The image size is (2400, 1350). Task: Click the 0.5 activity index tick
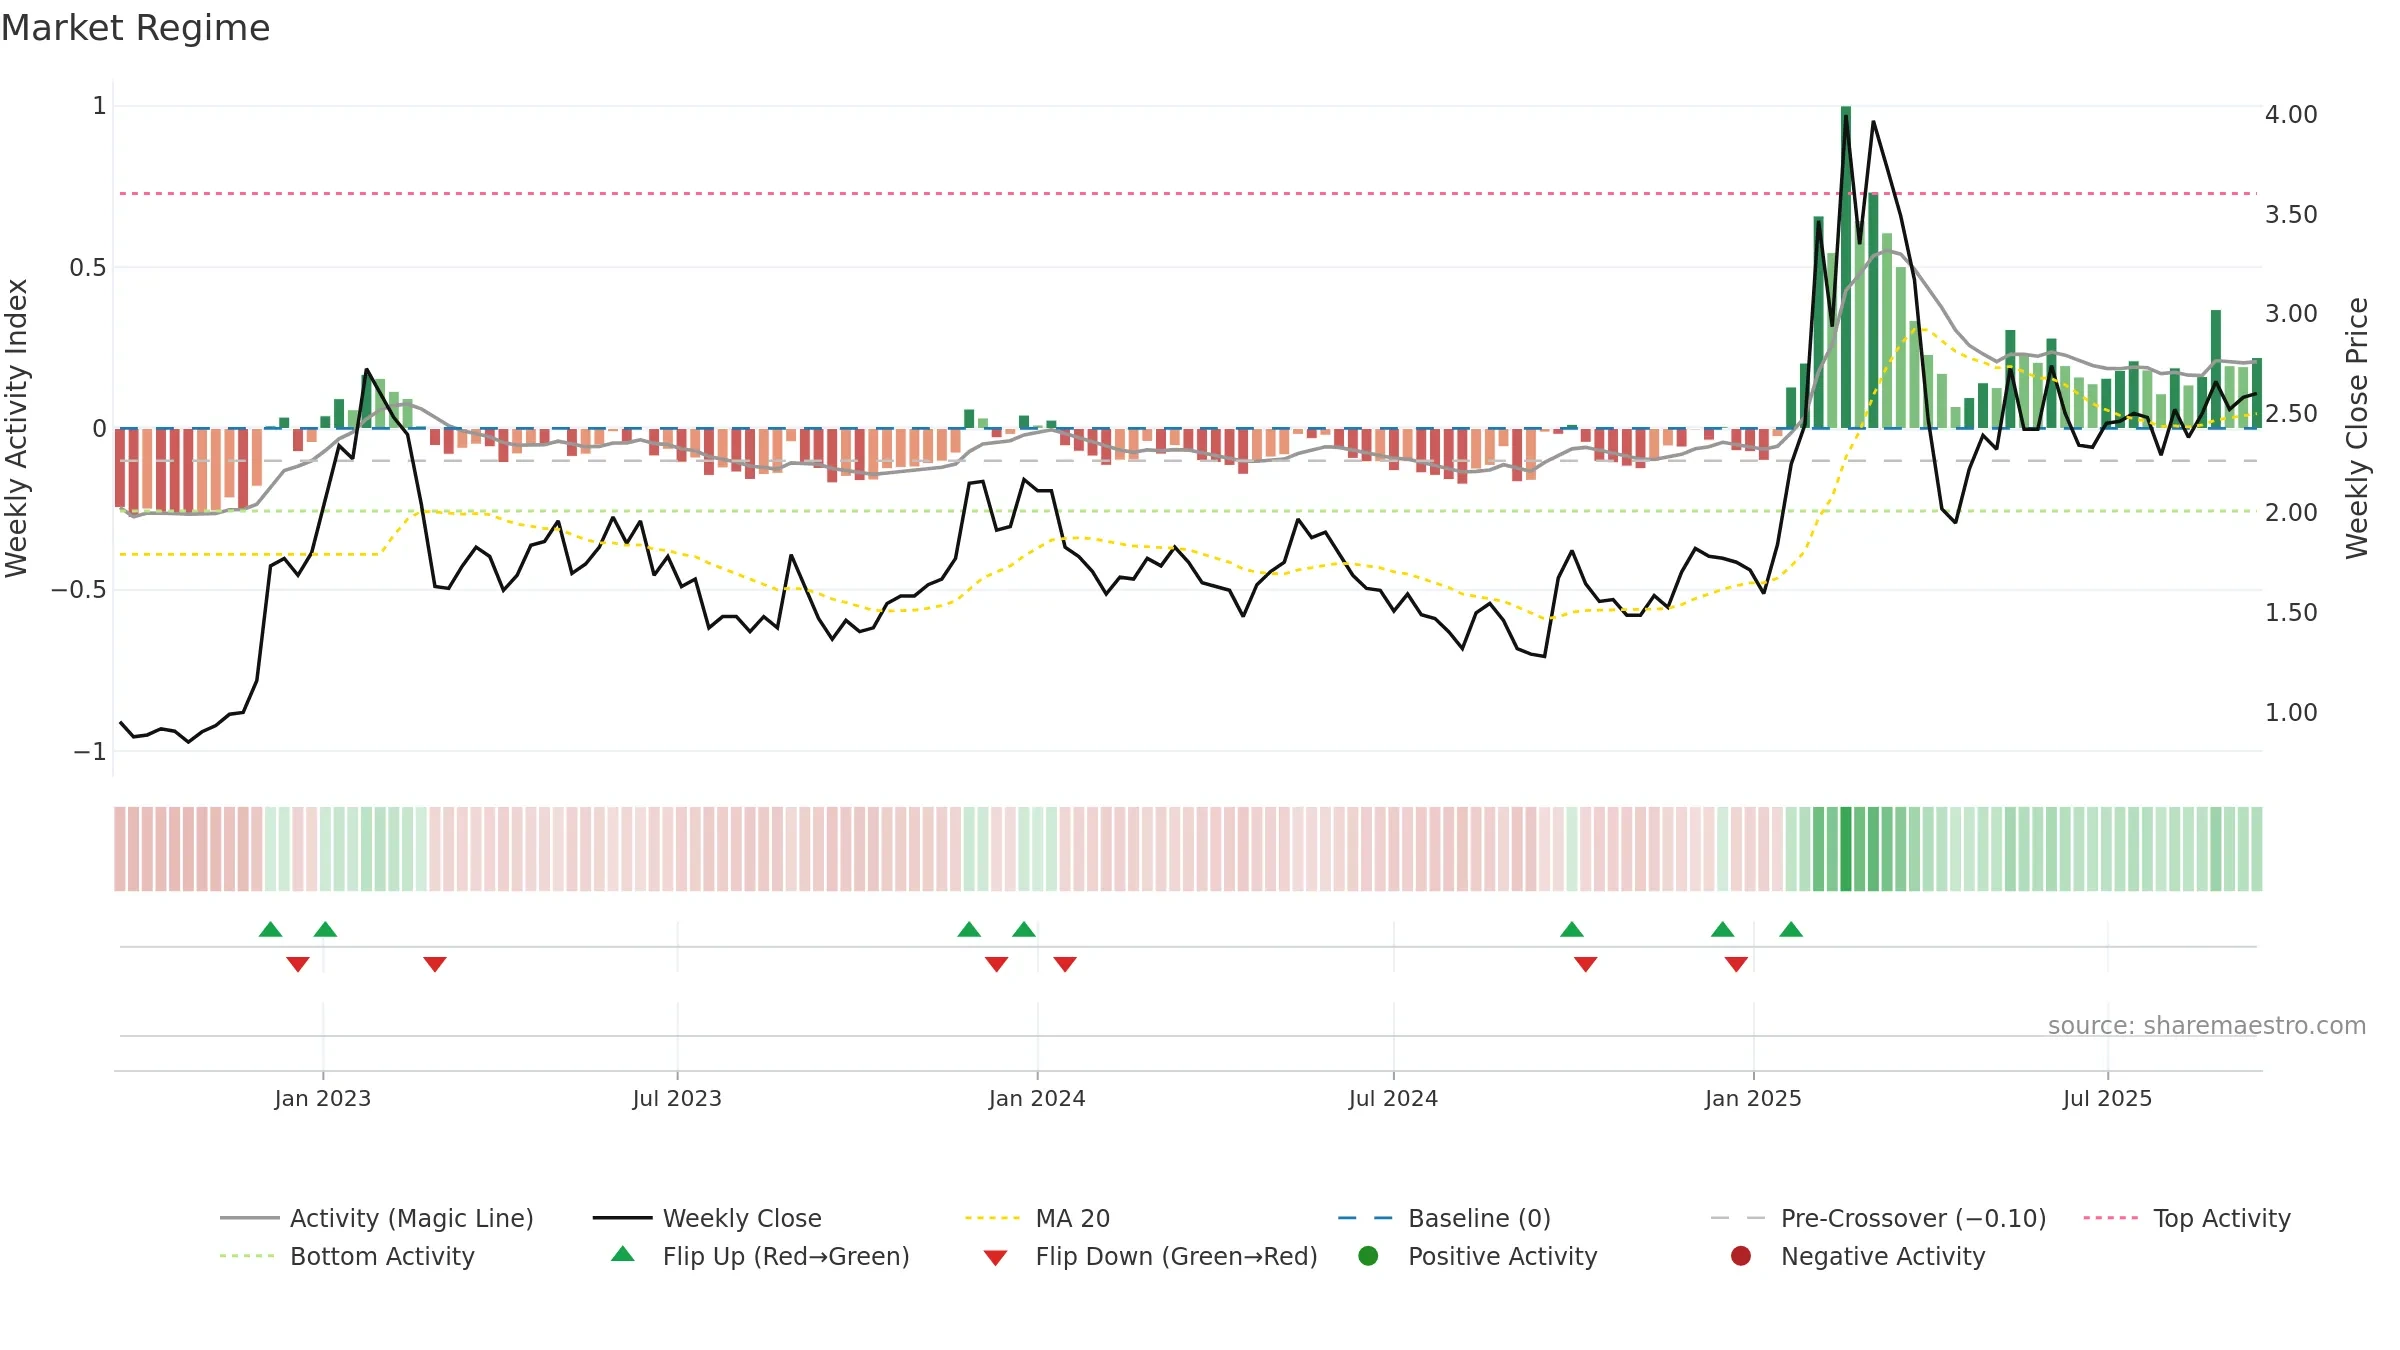click(x=88, y=268)
